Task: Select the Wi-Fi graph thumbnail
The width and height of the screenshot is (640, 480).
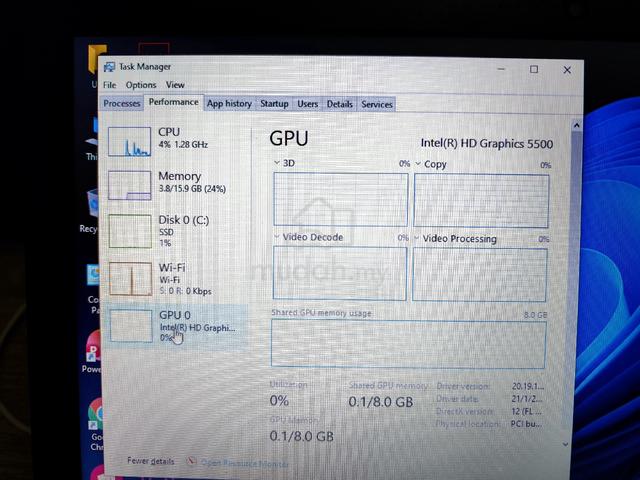Action: click(131, 279)
